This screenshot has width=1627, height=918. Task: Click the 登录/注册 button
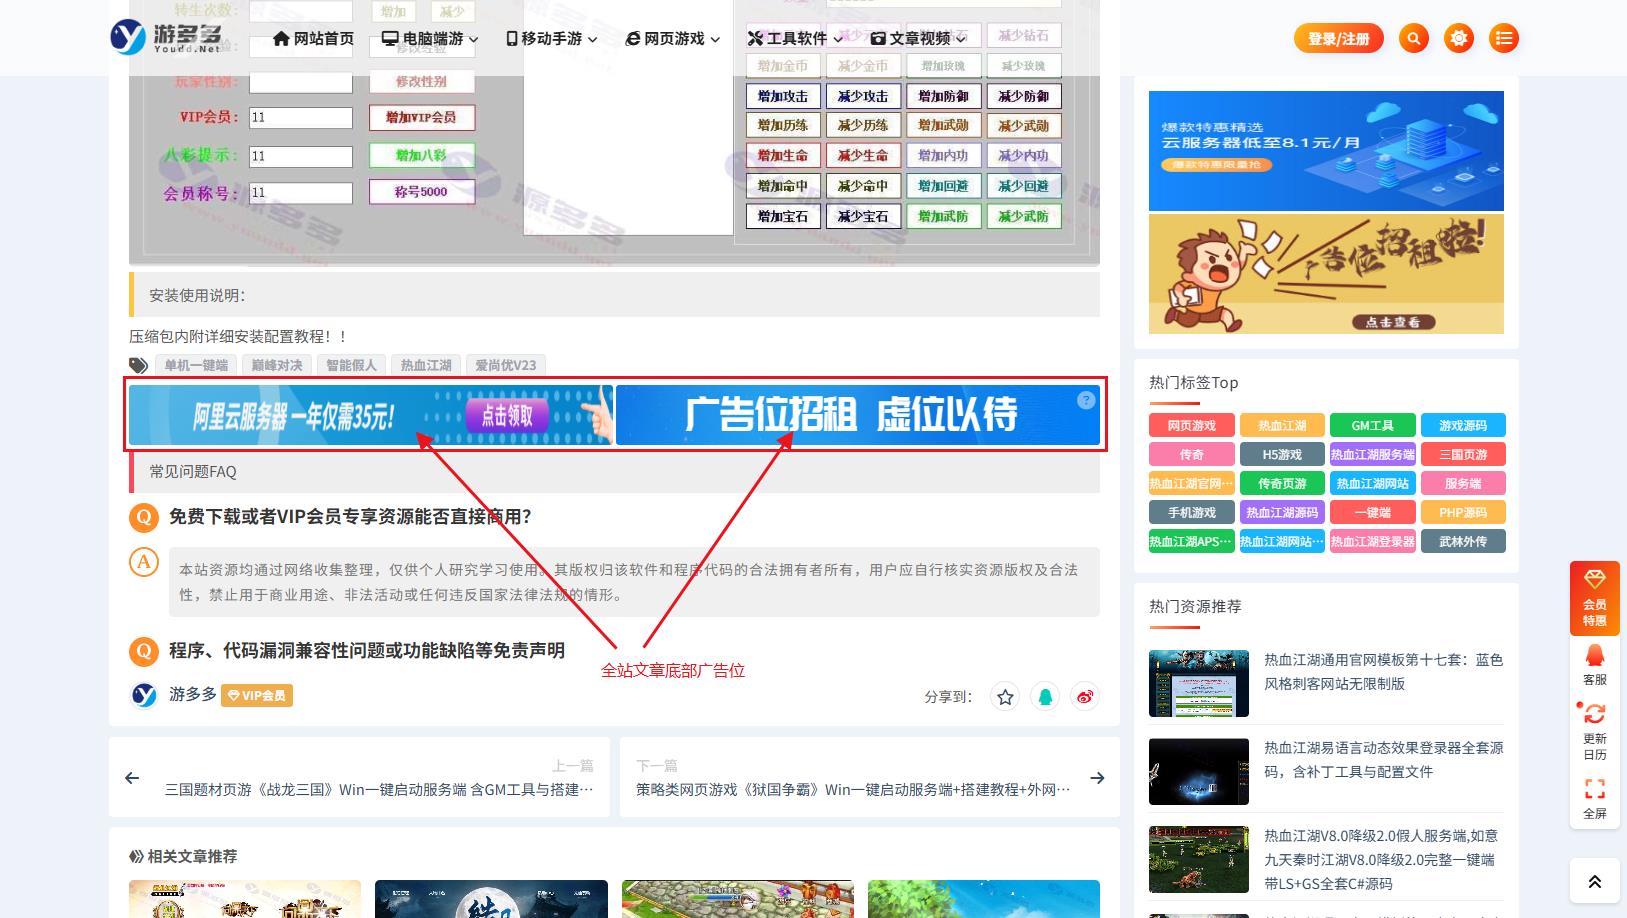[x=1339, y=38]
